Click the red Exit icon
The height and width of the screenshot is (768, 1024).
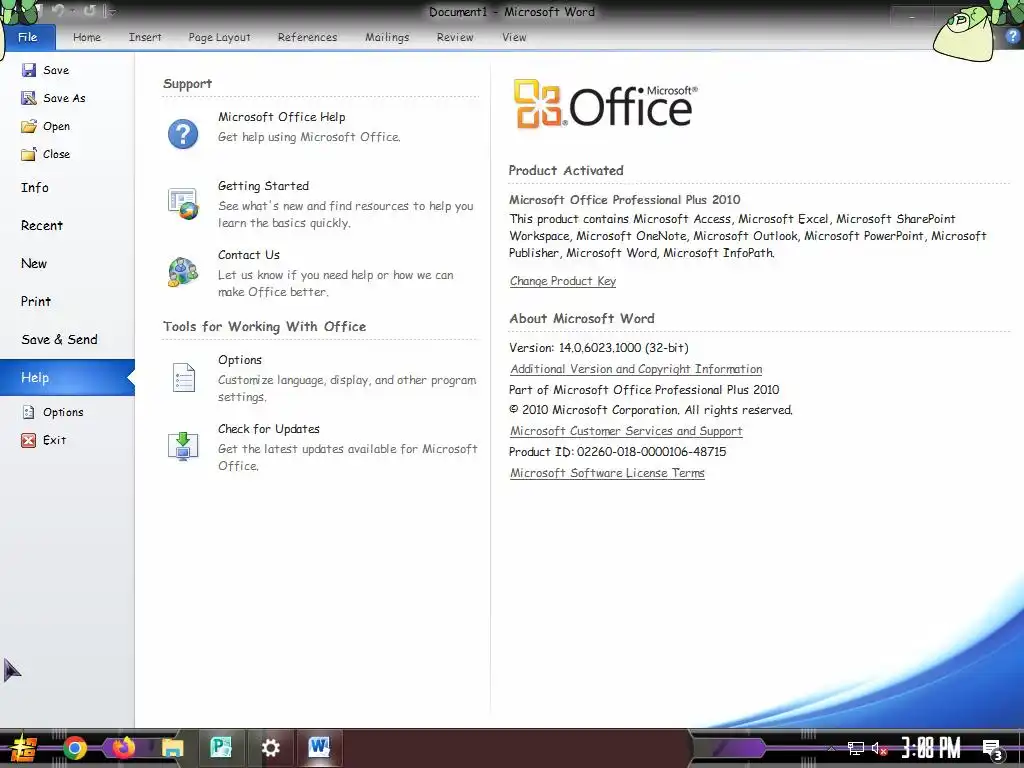pyautogui.click(x=29, y=440)
